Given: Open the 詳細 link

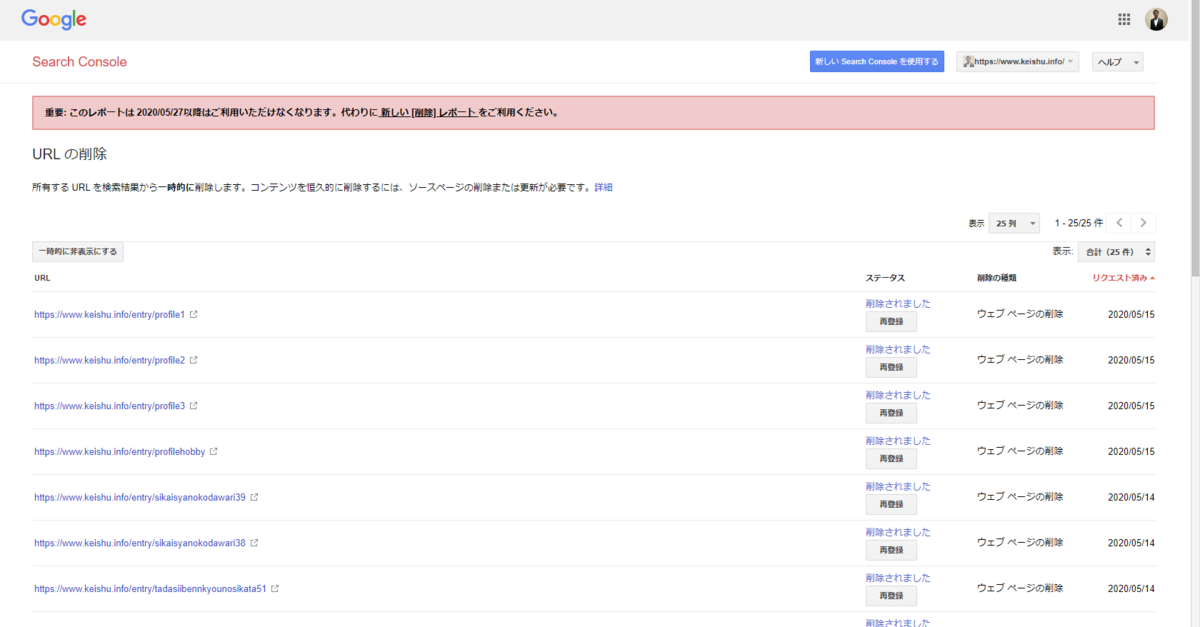Looking at the screenshot, I should click(x=604, y=187).
